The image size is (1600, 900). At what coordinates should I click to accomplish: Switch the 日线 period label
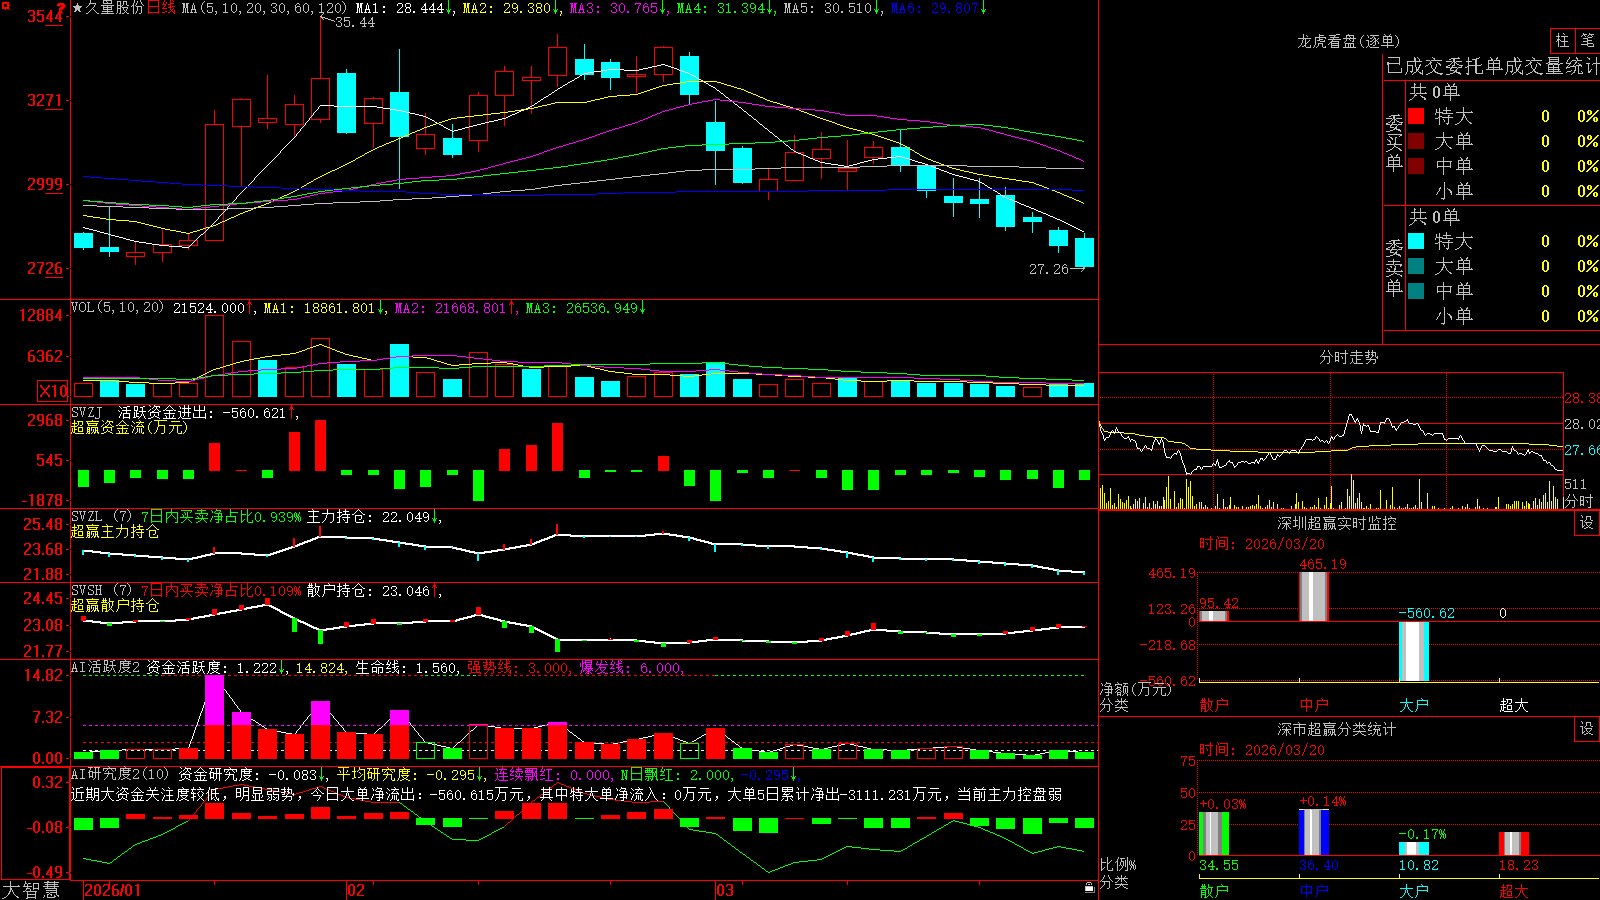coord(161,8)
